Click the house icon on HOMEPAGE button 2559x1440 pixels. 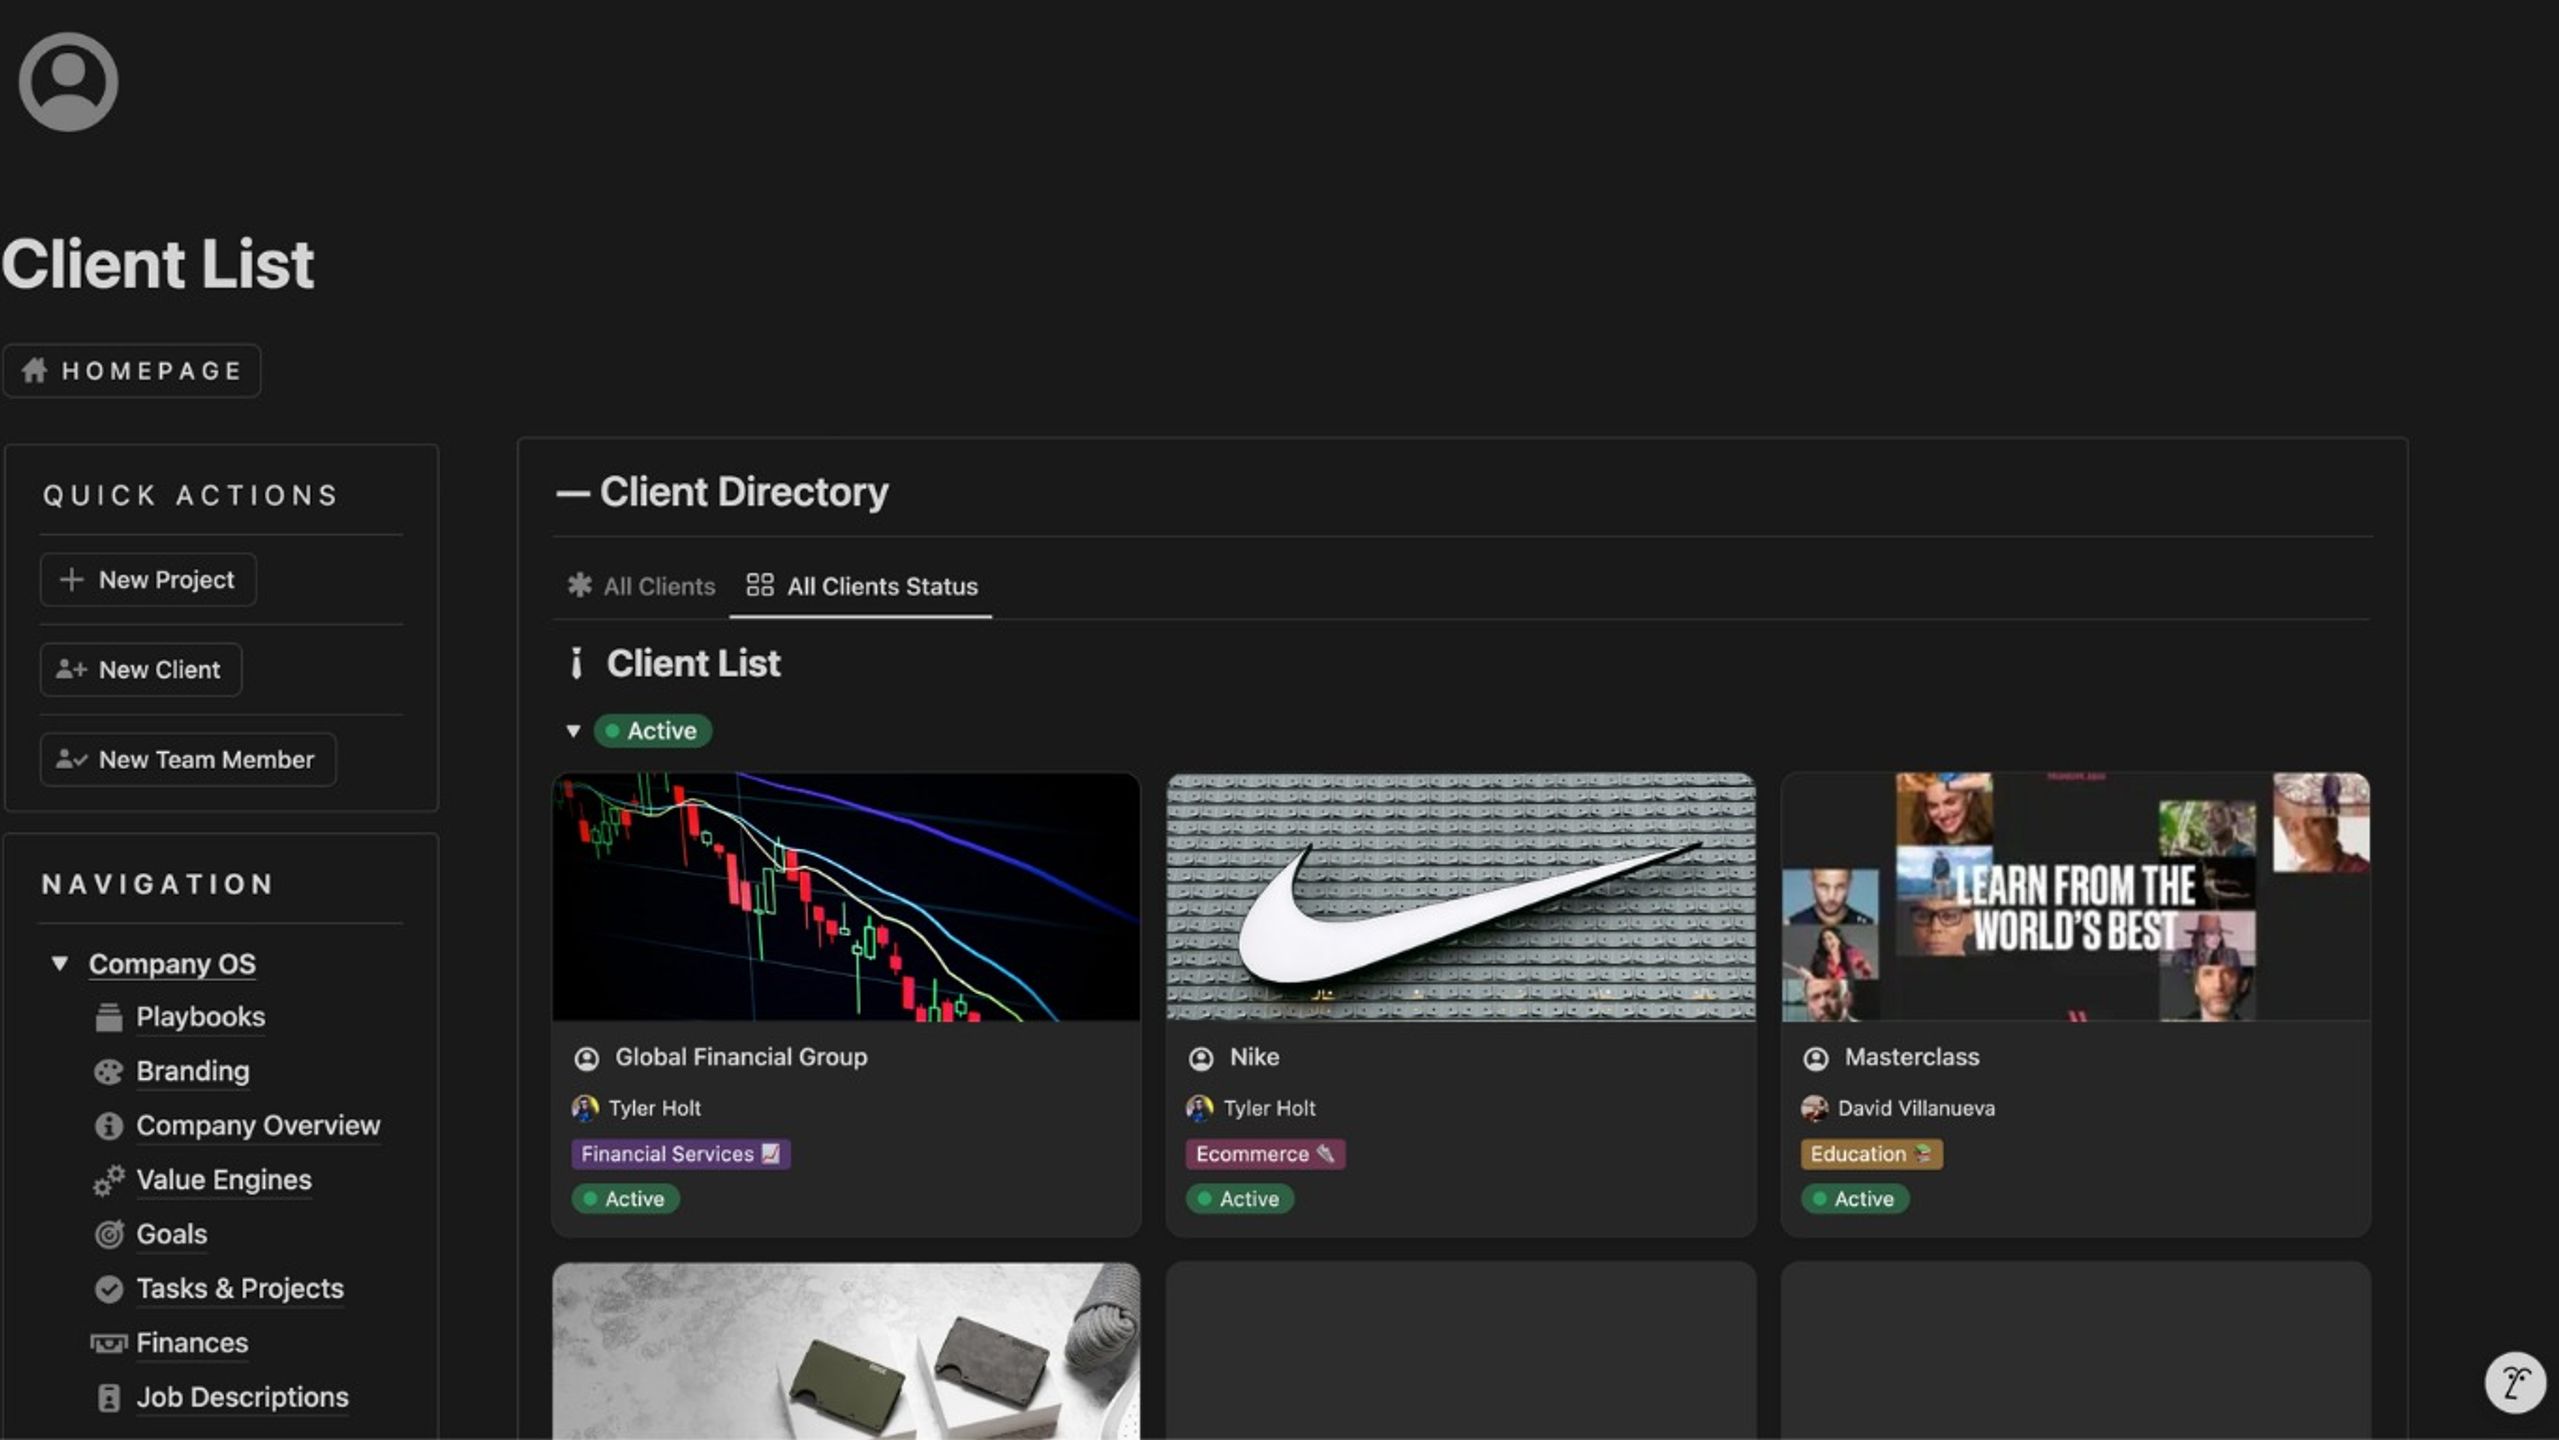click(35, 371)
